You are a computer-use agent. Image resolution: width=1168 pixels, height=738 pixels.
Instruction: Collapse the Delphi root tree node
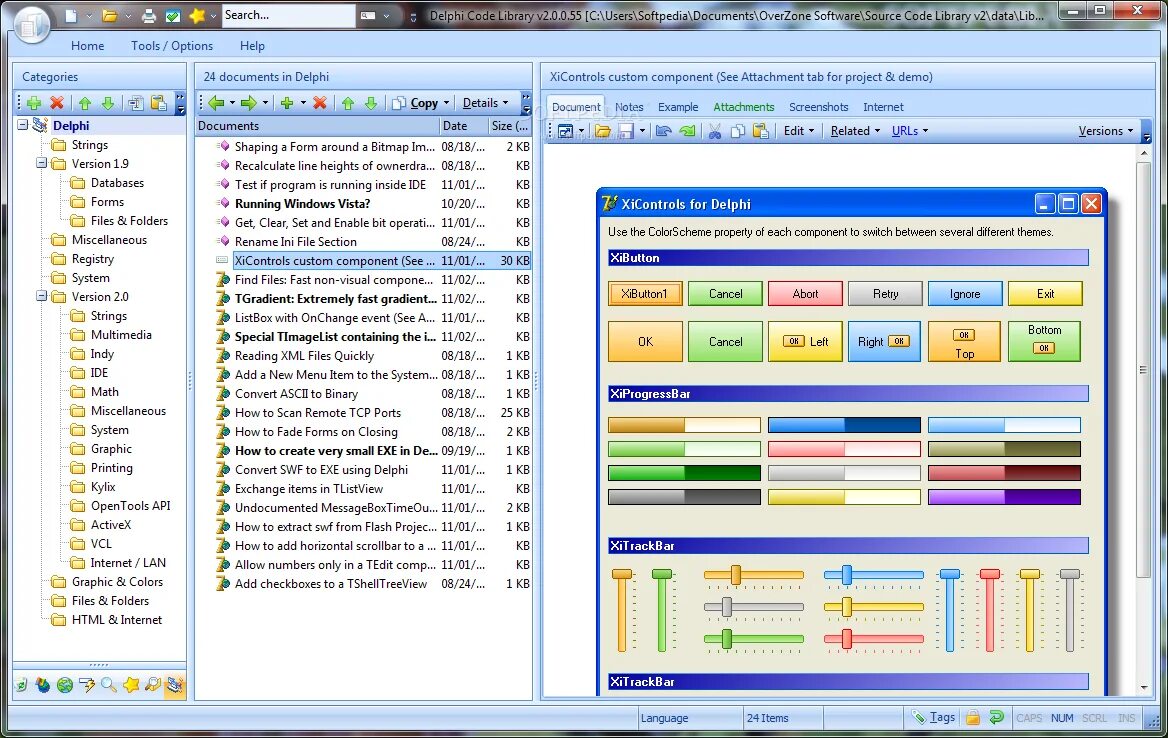coord(22,125)
